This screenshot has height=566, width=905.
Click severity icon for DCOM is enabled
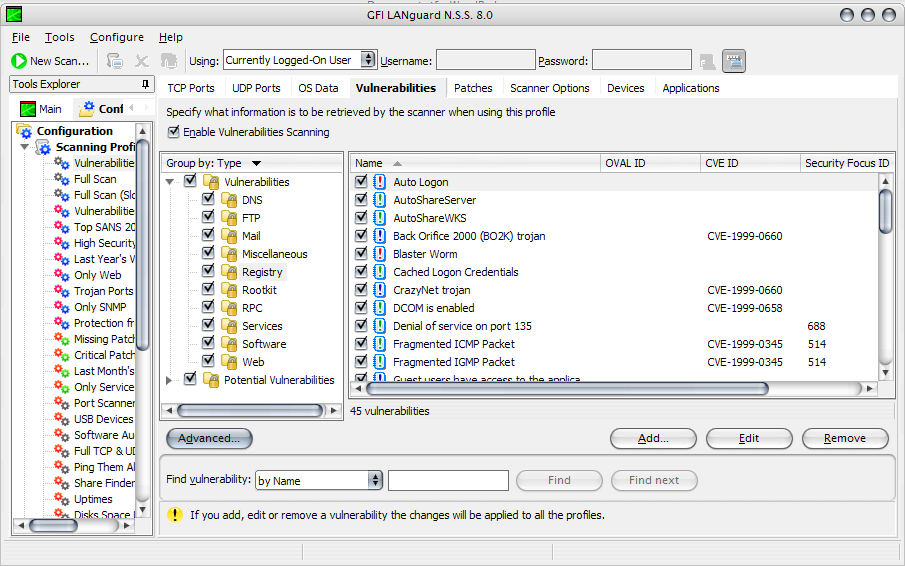(x=379, y=308)
